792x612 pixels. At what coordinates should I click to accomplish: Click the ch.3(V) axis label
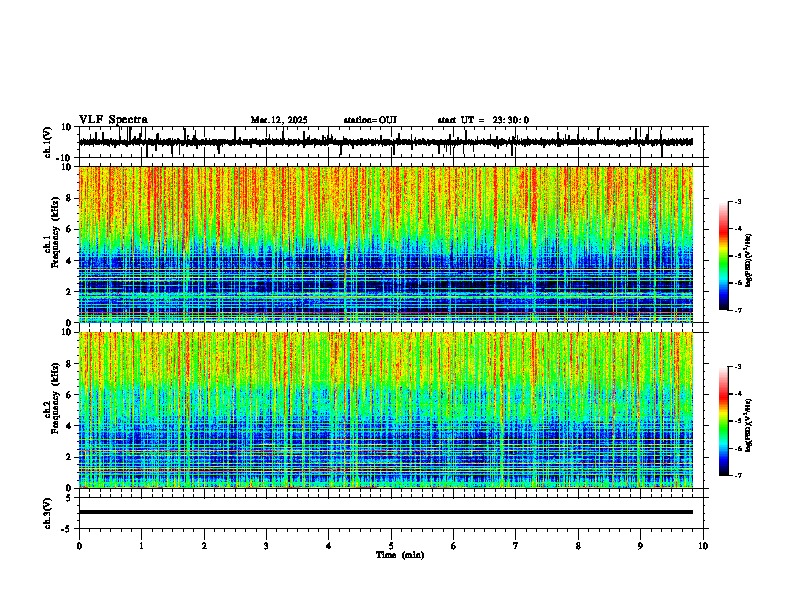48,513
